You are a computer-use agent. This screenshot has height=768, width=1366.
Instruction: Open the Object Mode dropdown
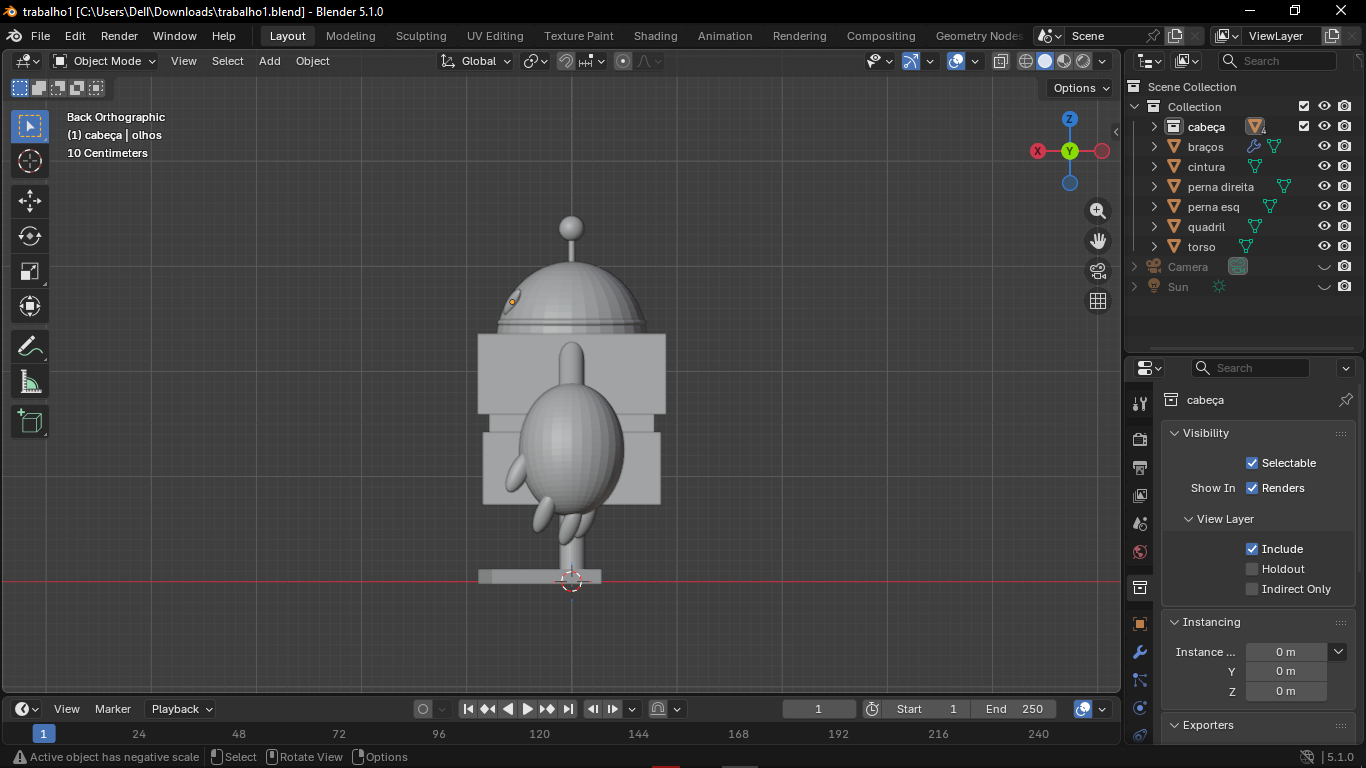coord(105,61)
